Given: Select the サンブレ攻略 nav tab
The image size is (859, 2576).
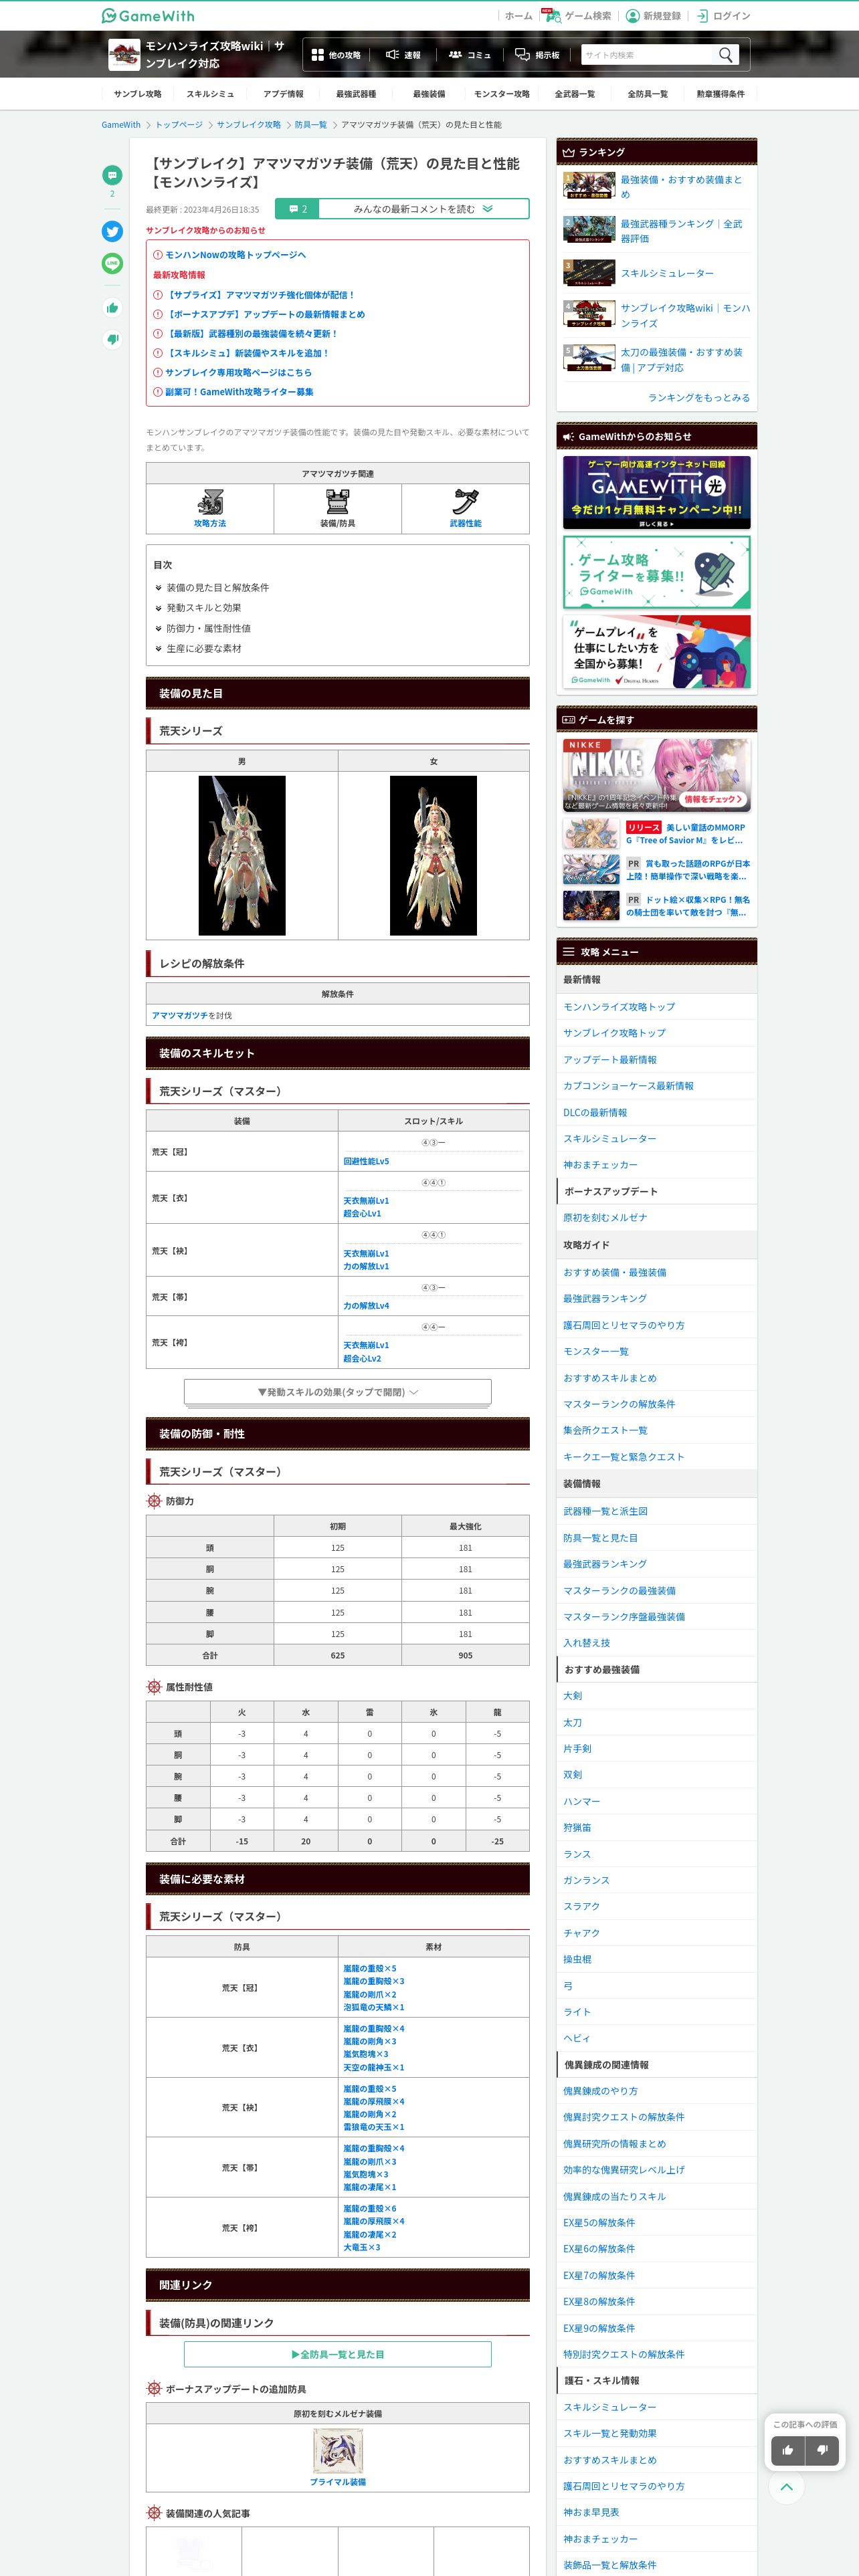Looking at the screenshot, I should point(137,94).
